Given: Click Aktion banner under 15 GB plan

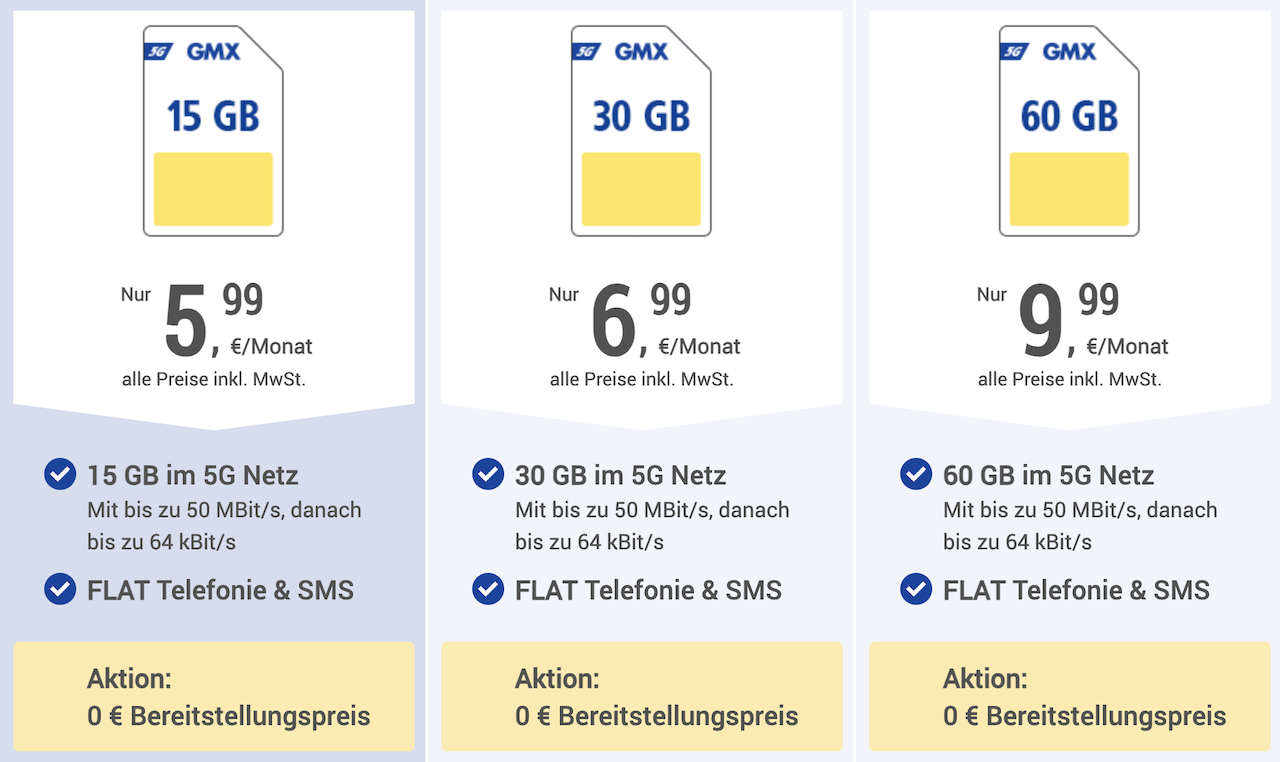Looking at the screenshot, I should coord(213,696).
